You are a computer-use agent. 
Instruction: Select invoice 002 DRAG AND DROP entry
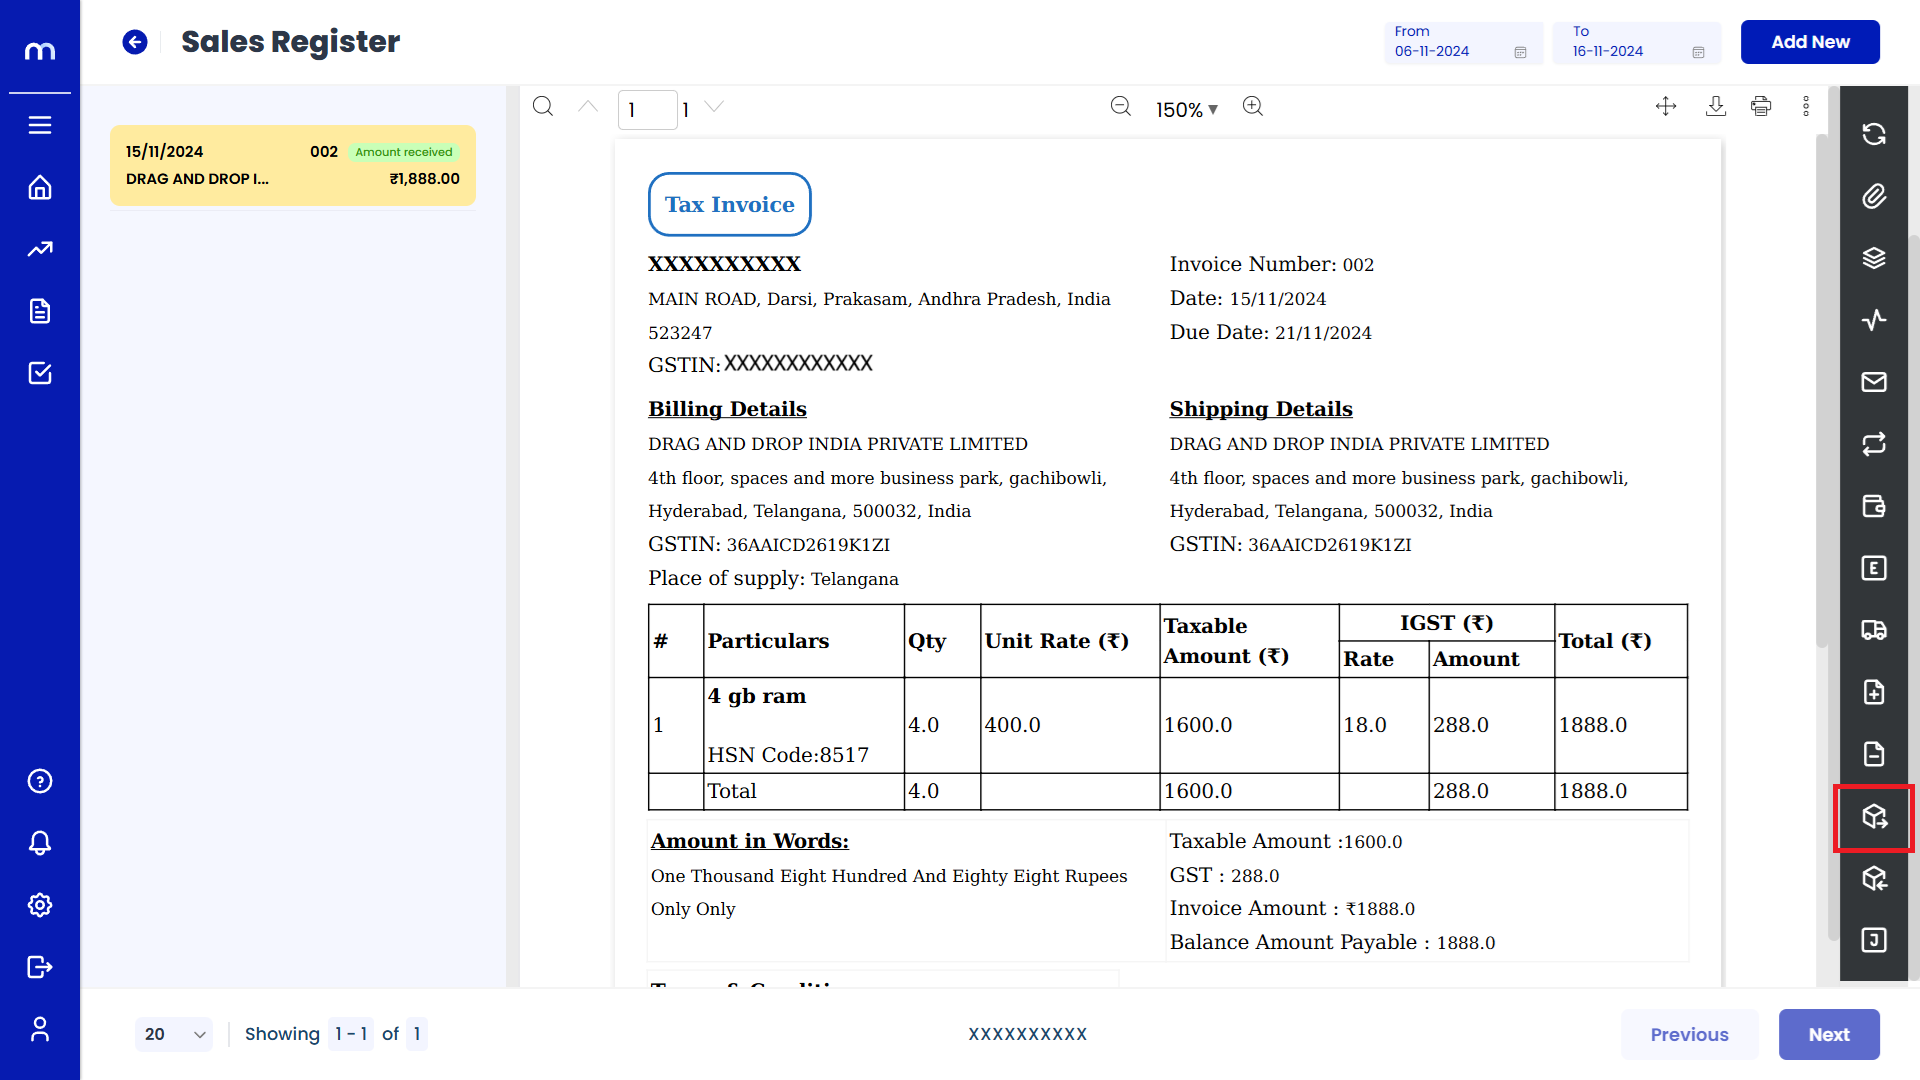point(292,166)
